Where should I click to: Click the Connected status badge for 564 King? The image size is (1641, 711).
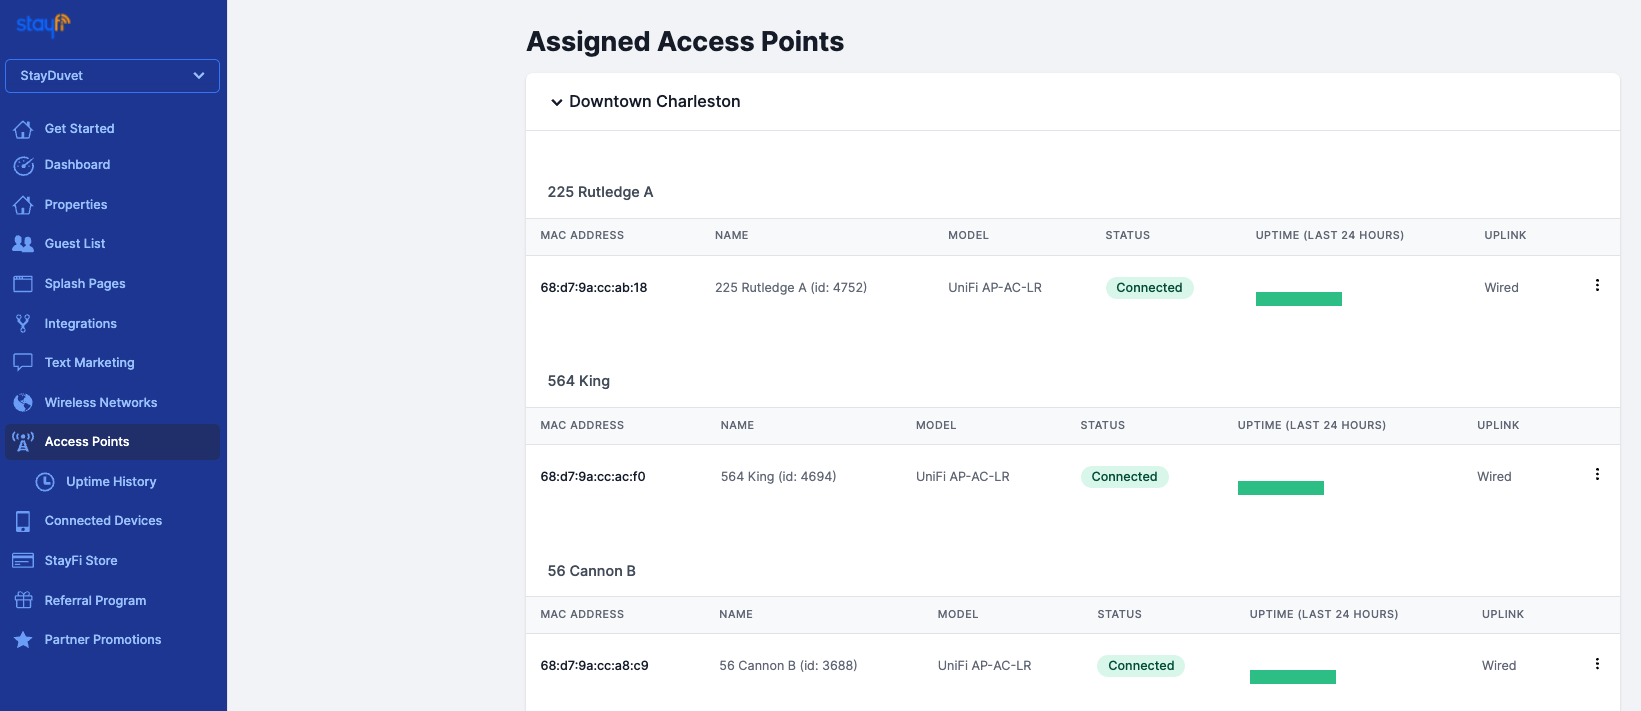point(1124,477)
